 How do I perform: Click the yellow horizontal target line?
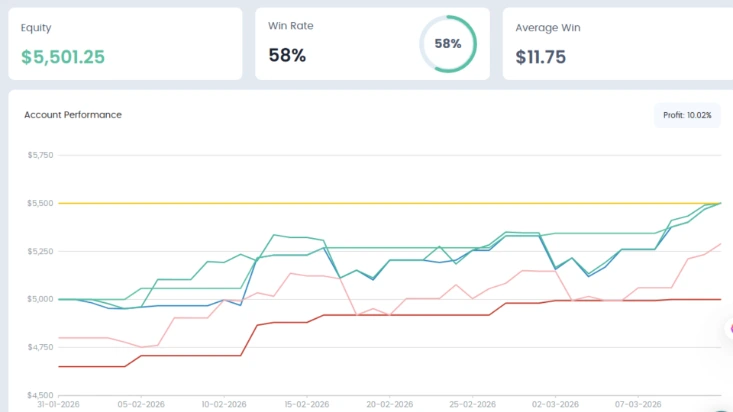(x=300, y=203)
